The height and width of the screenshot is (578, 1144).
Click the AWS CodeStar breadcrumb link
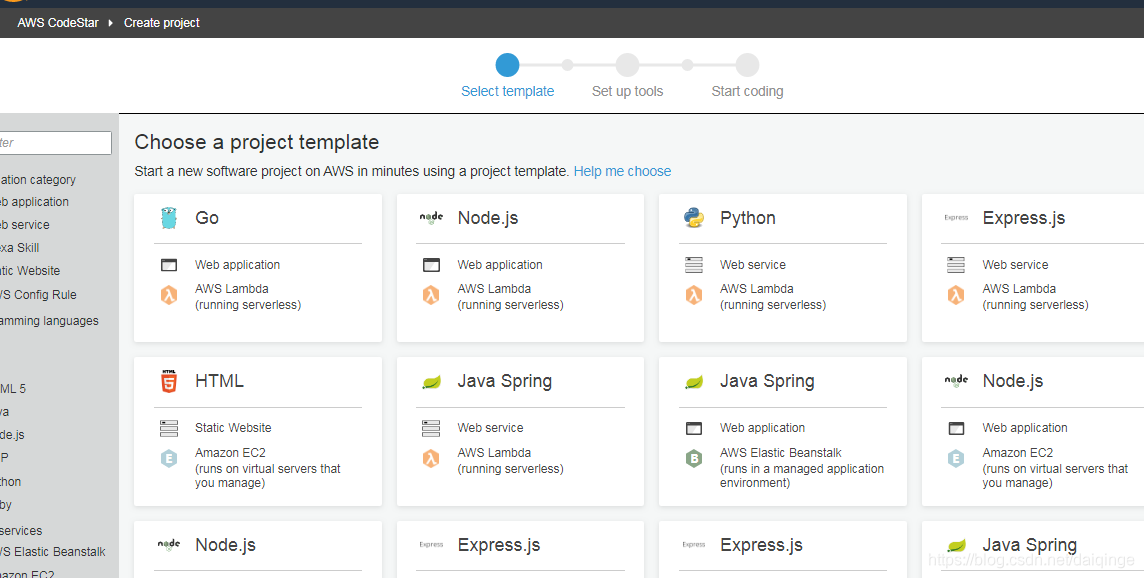(x=58, y=23)
